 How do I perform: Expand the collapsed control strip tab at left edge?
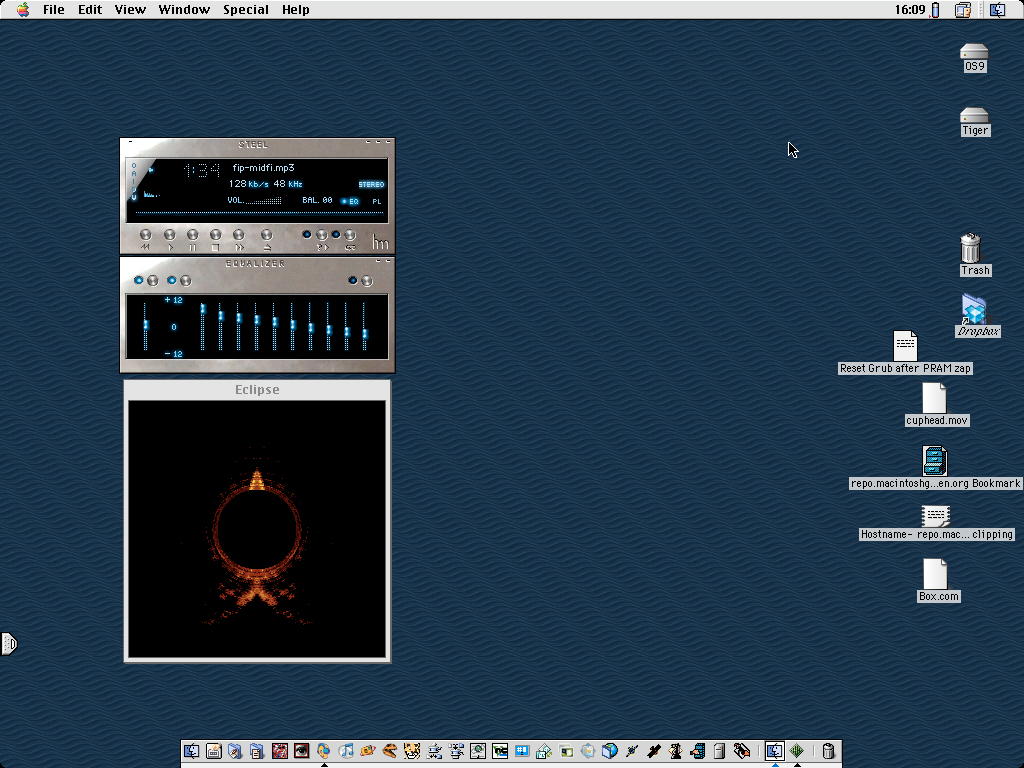[8, 644]
